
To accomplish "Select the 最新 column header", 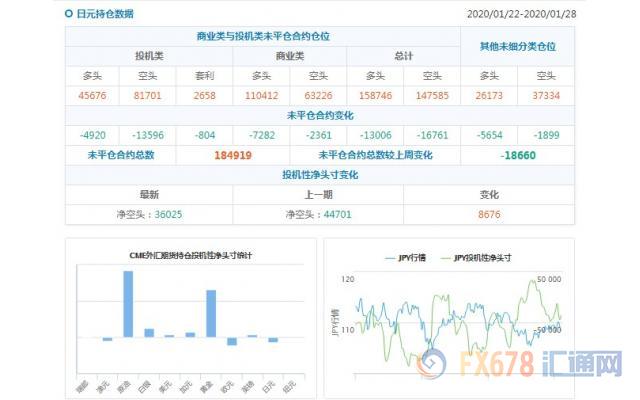I will [x=149, y=195].
